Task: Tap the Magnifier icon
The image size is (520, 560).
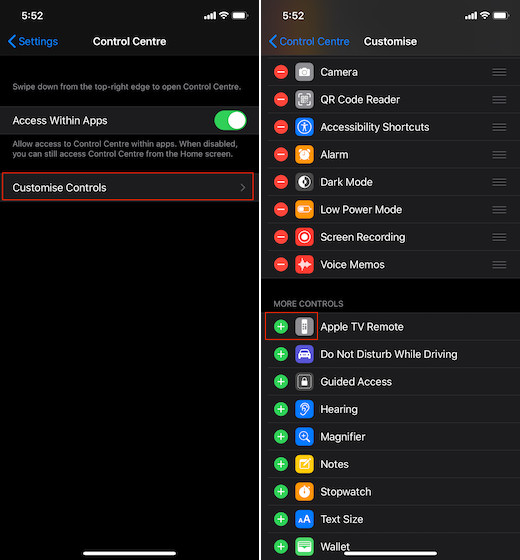Action: click(304, 436)
